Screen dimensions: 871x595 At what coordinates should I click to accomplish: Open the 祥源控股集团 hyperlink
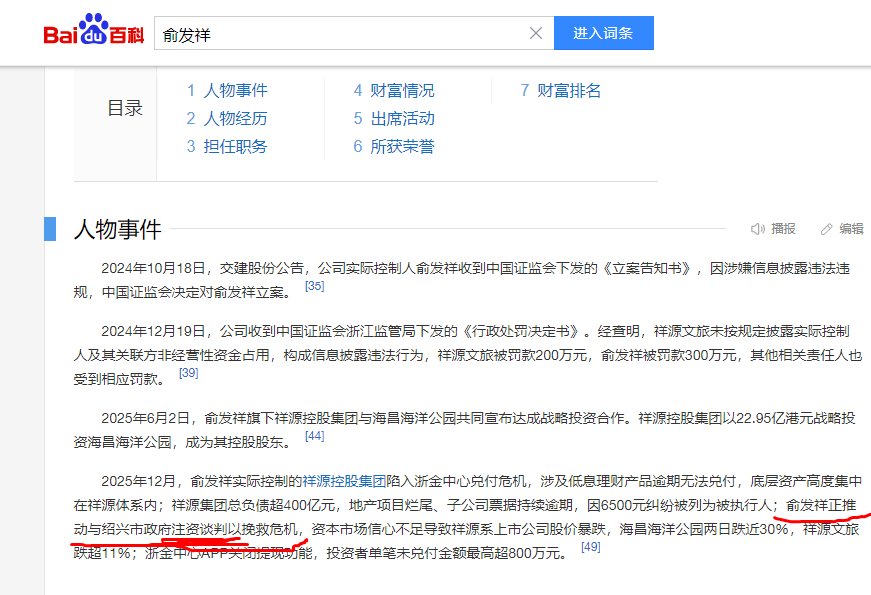pos(344,481)
